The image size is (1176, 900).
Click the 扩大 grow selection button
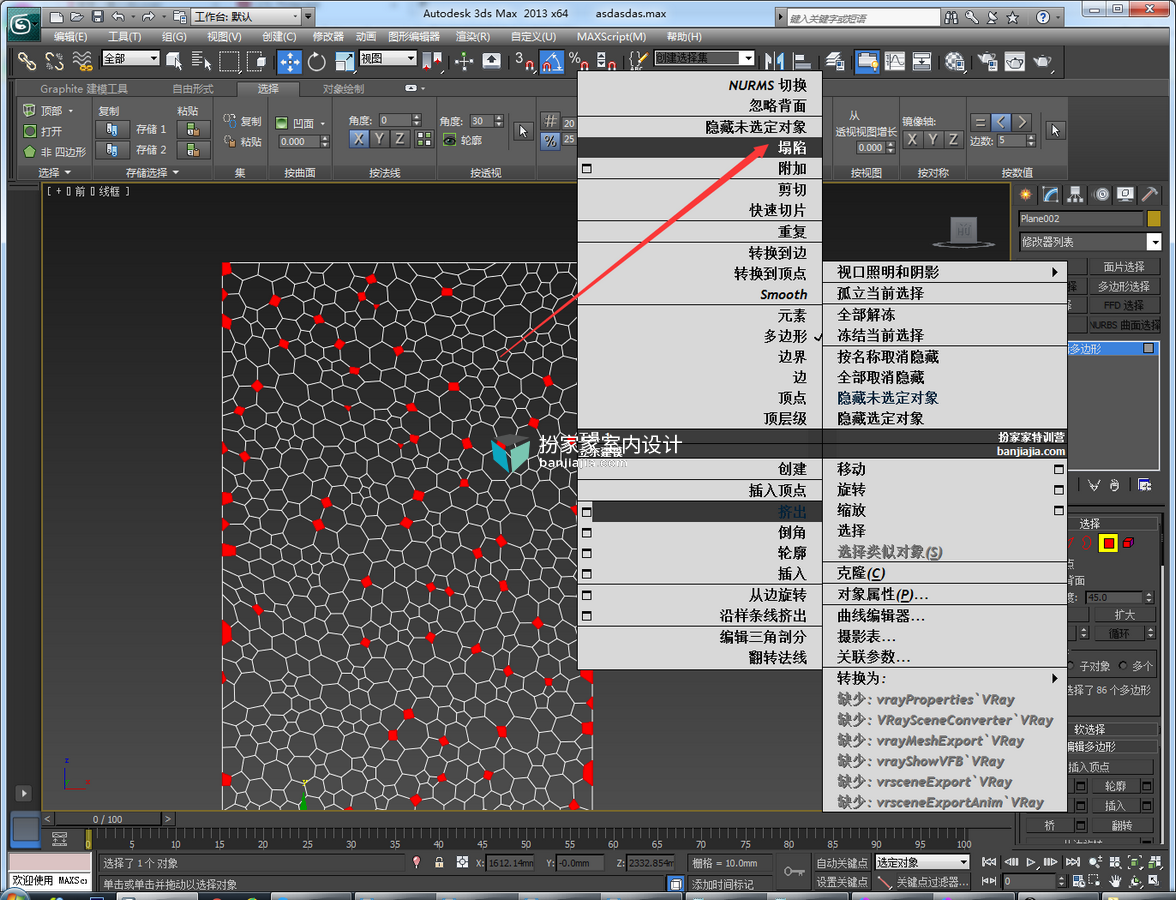pyautogui.click(x=1124, y=615)
